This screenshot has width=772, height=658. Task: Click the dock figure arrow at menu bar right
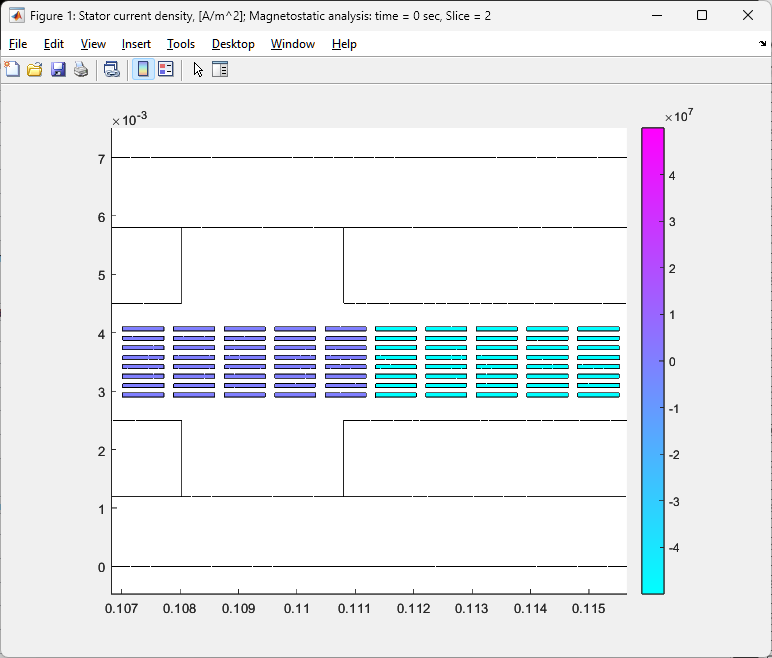762,44
